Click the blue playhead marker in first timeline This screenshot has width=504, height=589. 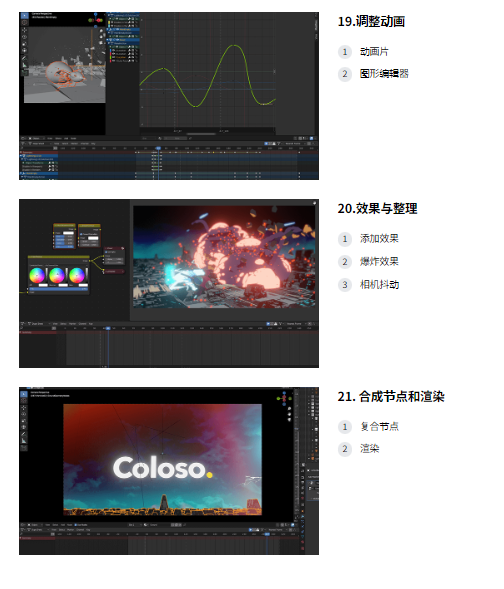click(158, 148)
